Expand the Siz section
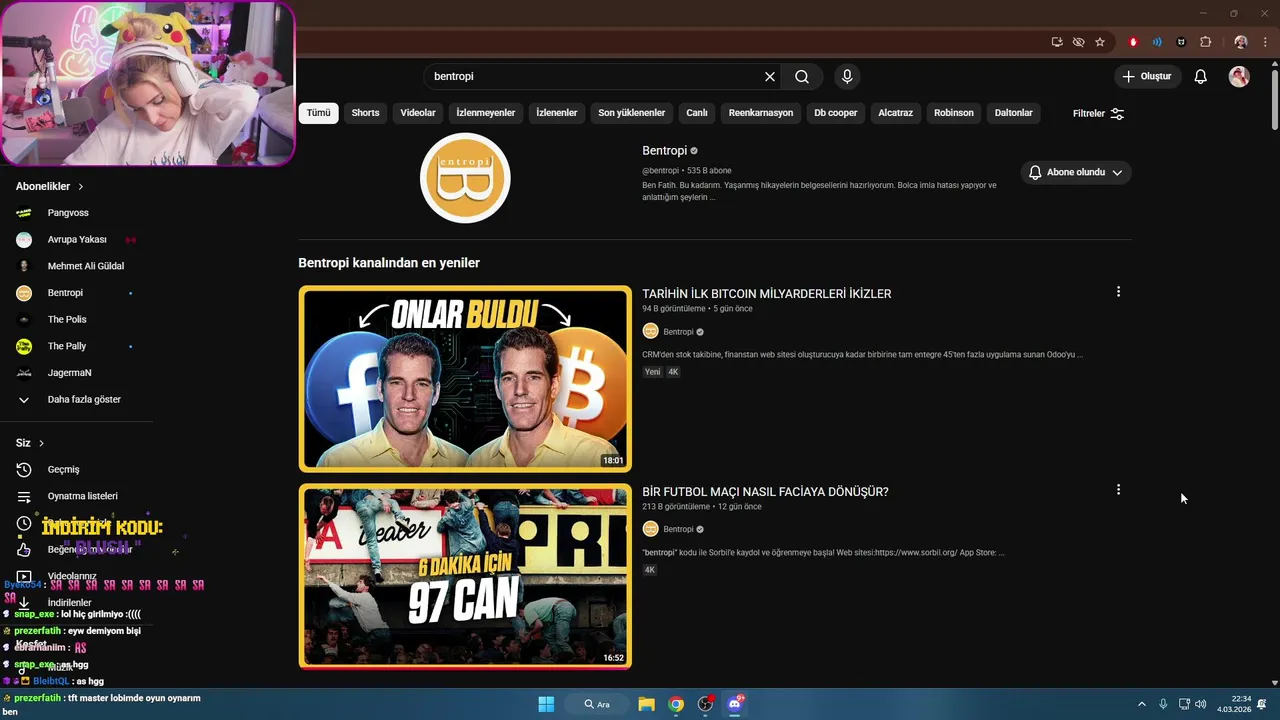1280x720 pixels. 30,443
